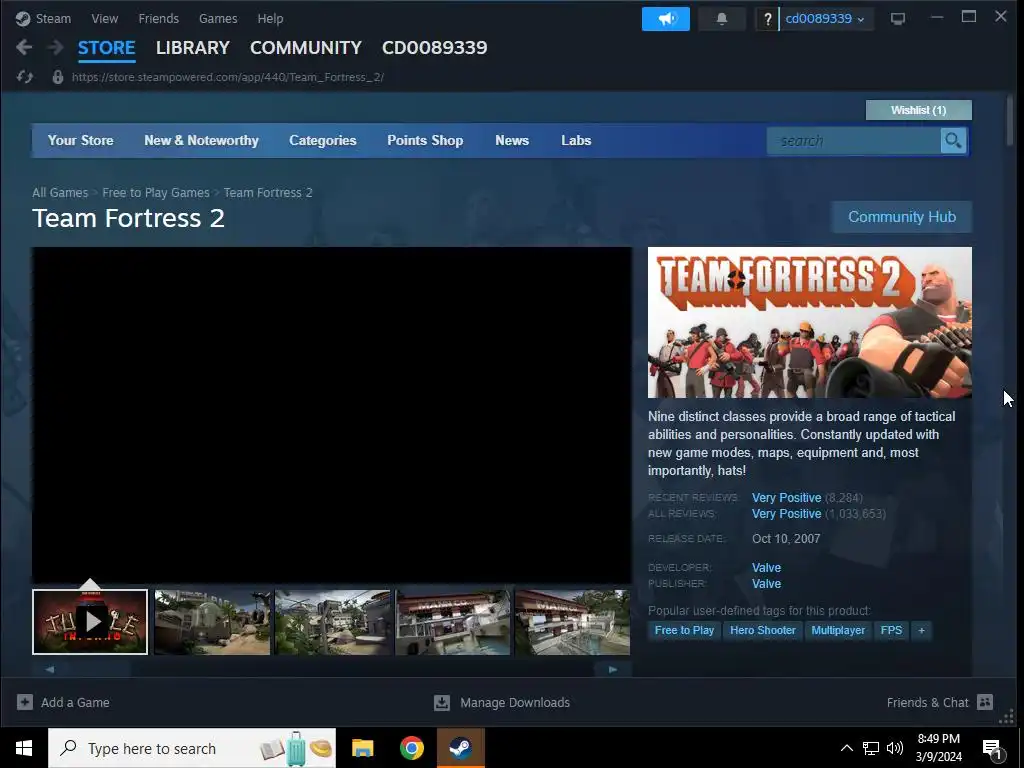Image resolution: width=1024 pixels, height=768 pixels.
Task: Go forward with the right arrow
Action: coord(56,47)
